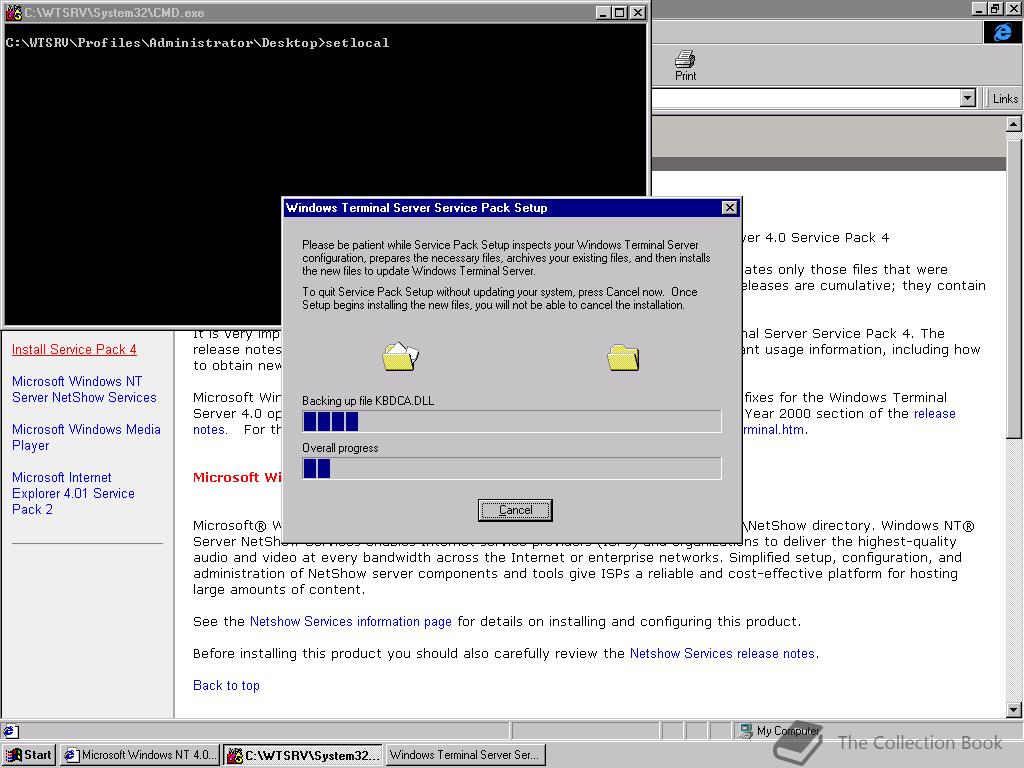This screenshot has height=768, width=1024.
Task: Open Microsoft Windows Media Player link
Action: tap(86, 438)
